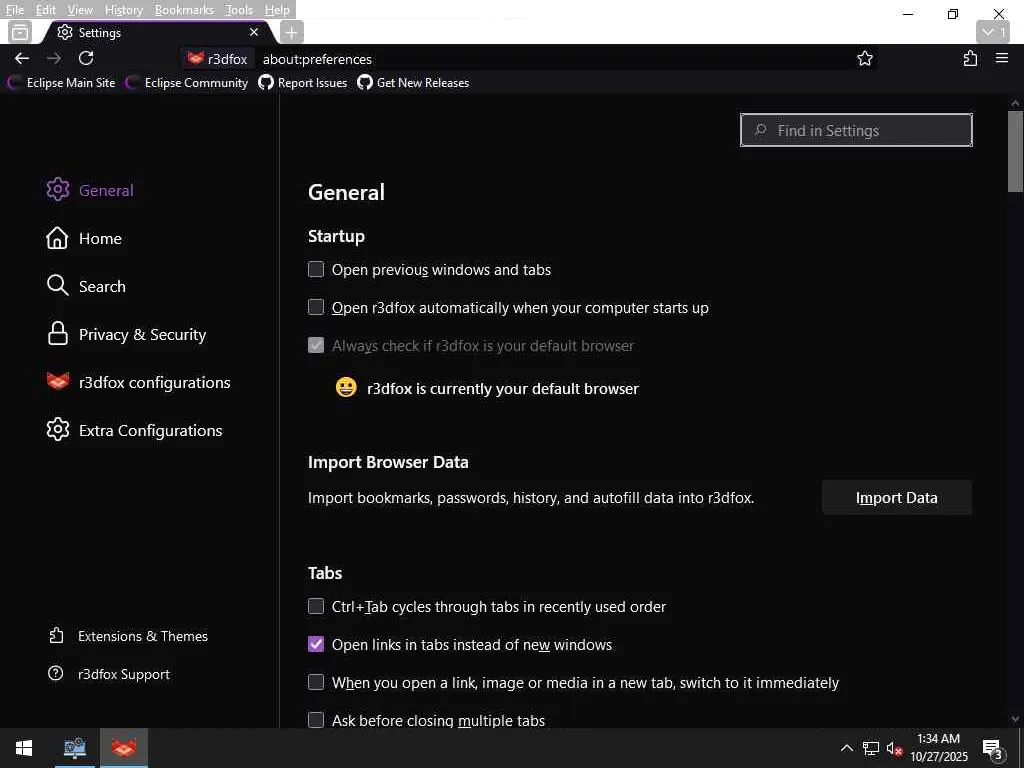This screenshot has width=1024, height=768.
Task: Open r3dfox configurations category
Action: click(x=138, y=382)
